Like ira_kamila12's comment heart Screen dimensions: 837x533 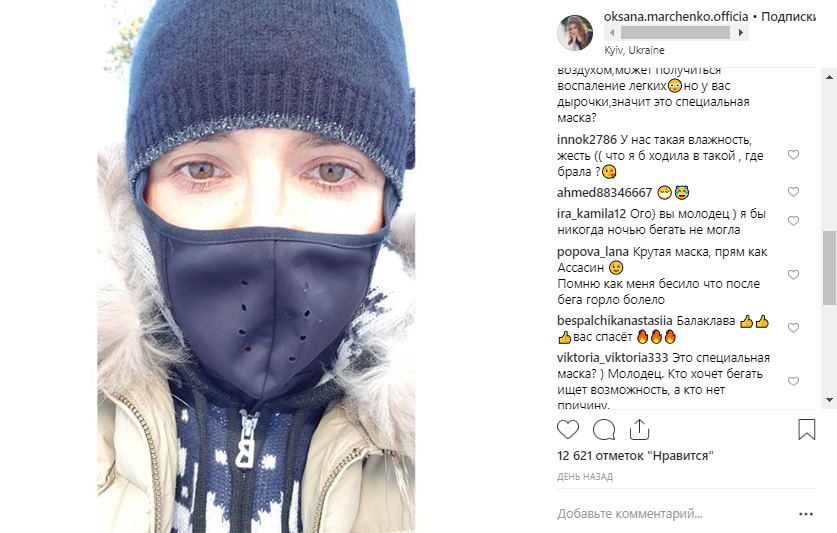(793, 221)
